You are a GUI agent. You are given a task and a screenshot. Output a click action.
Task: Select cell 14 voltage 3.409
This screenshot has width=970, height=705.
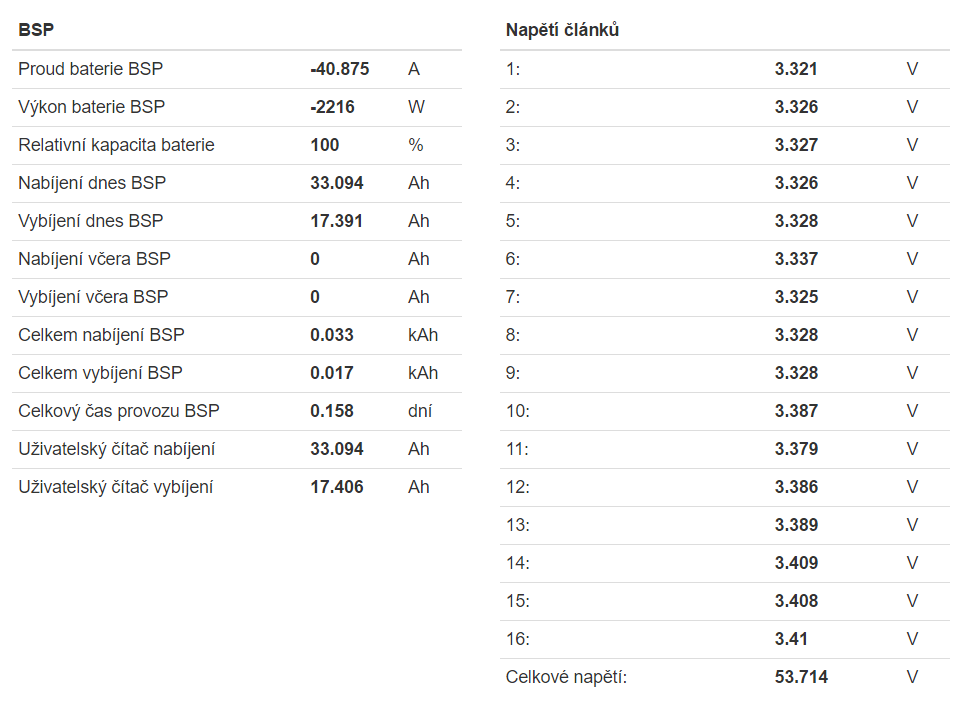(x=796, y=563)
